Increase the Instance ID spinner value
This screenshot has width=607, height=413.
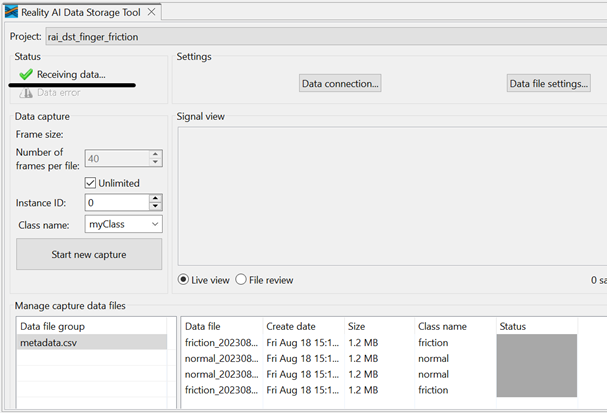155,198
